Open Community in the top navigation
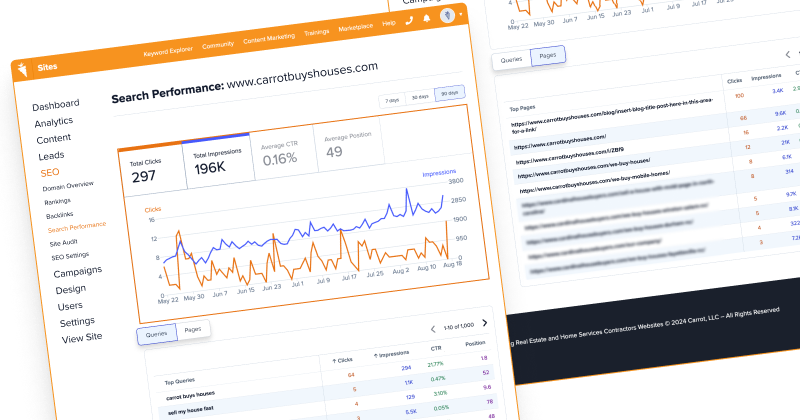 218,45
